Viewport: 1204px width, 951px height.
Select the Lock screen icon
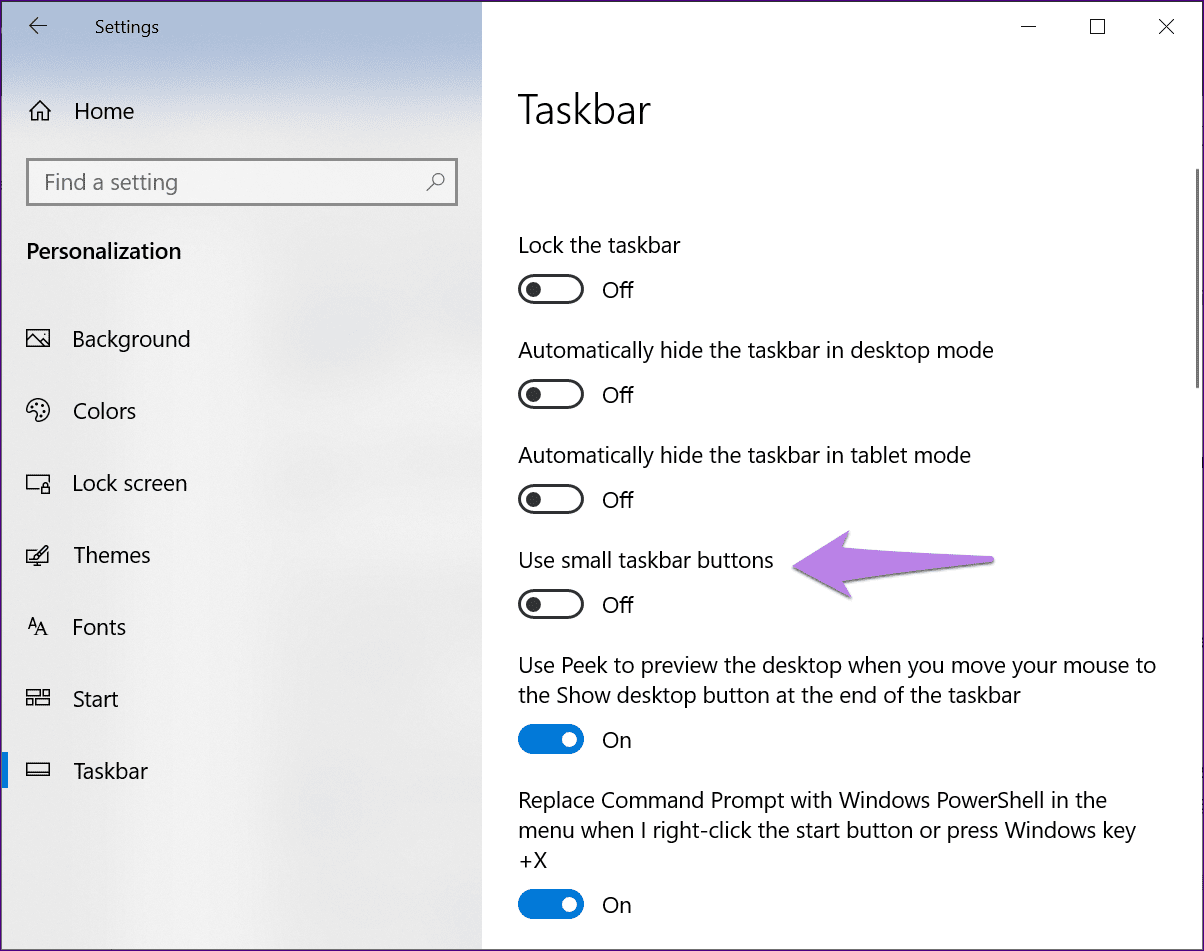[x=38, y=483]
